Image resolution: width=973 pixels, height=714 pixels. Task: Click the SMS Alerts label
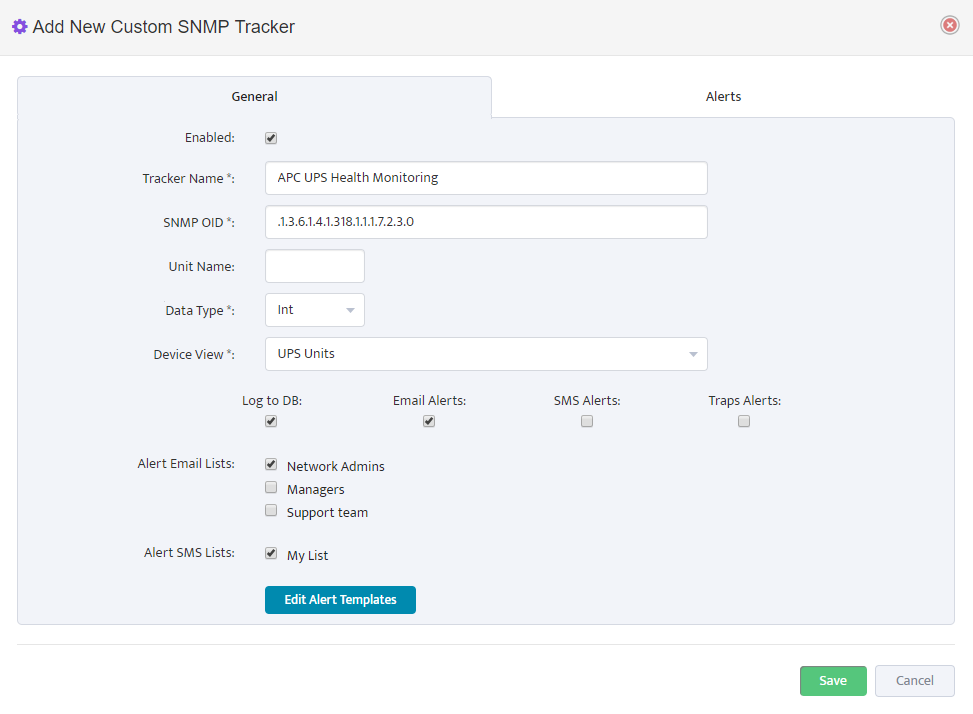[x=587, y=401]
